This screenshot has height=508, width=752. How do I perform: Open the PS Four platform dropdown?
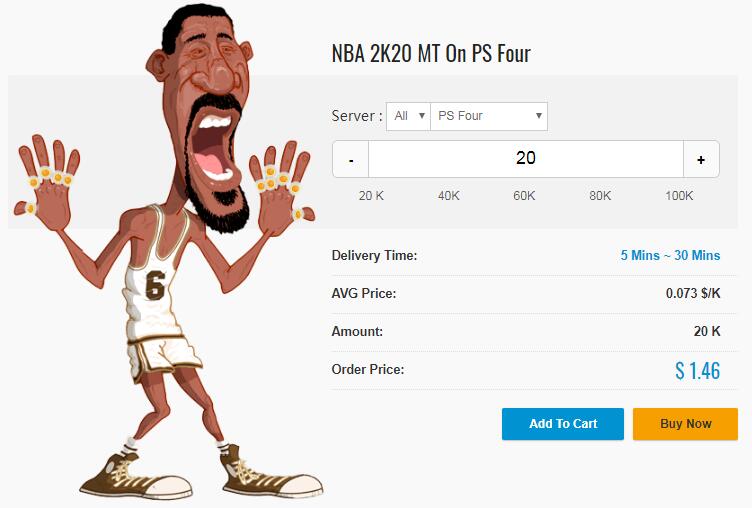489,116
